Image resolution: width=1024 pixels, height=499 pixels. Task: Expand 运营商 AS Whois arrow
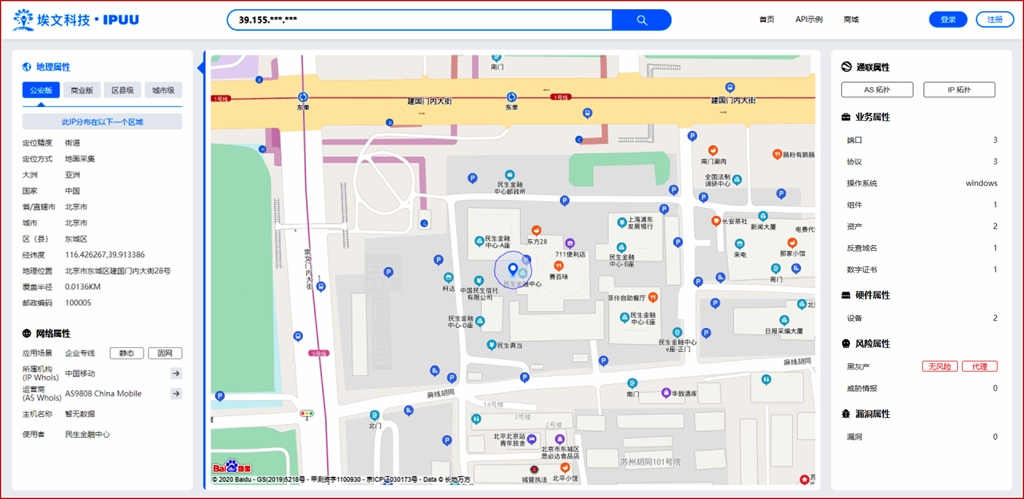point(175,394)
